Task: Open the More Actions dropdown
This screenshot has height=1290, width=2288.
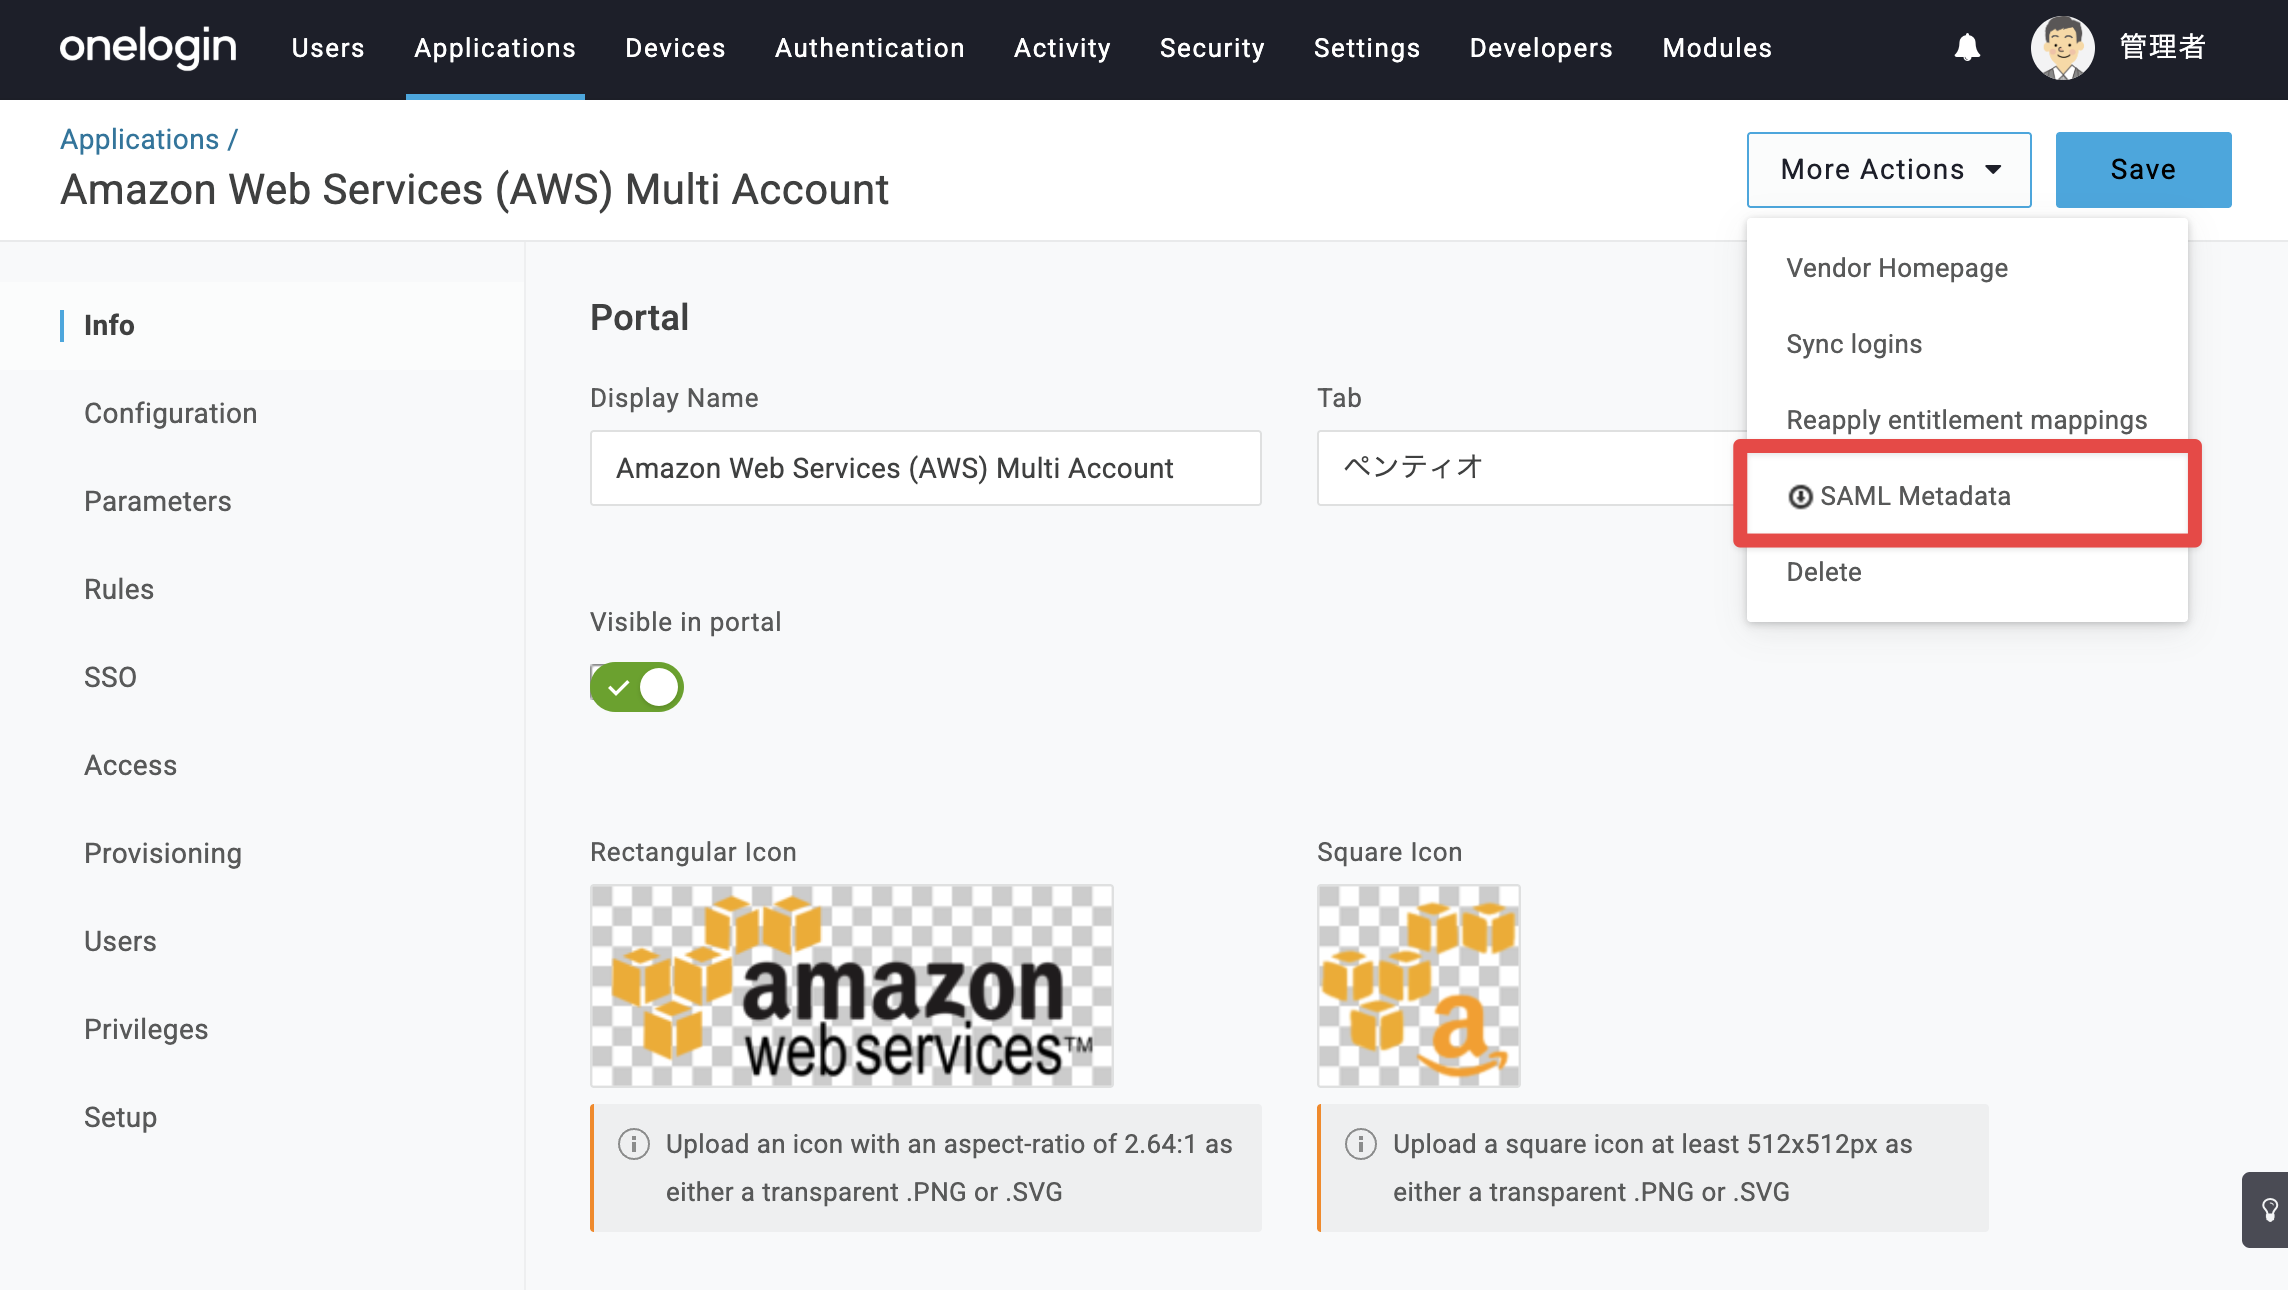Action: 1889,170
